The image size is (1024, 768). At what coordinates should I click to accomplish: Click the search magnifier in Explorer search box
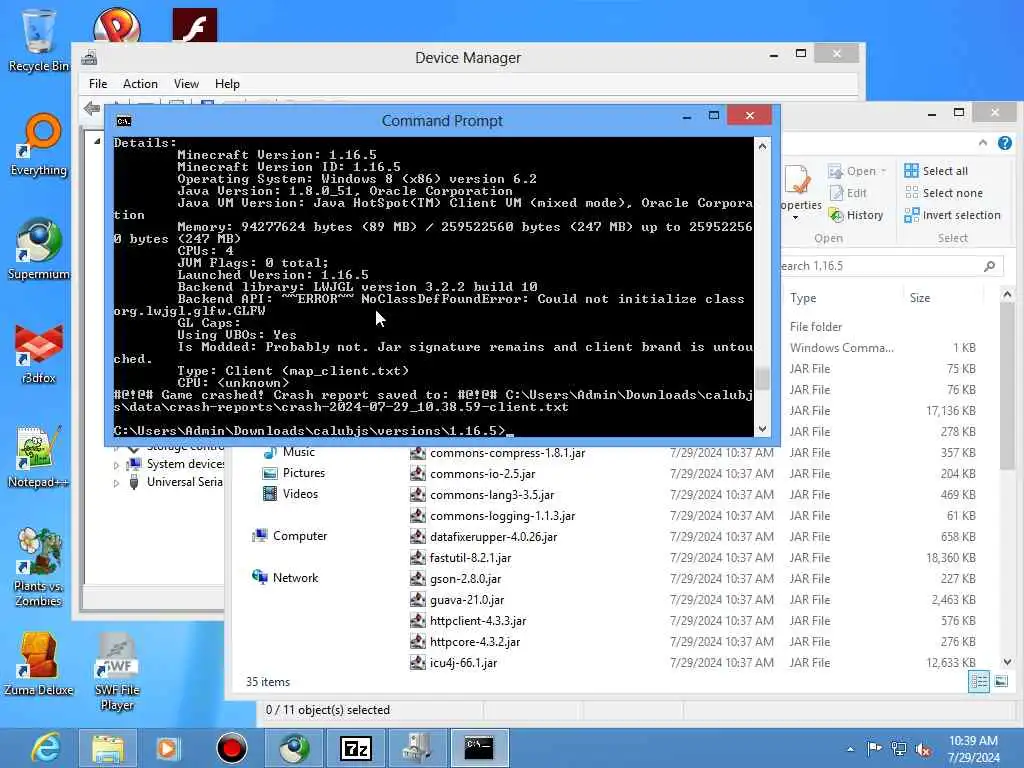click(990, 266)
